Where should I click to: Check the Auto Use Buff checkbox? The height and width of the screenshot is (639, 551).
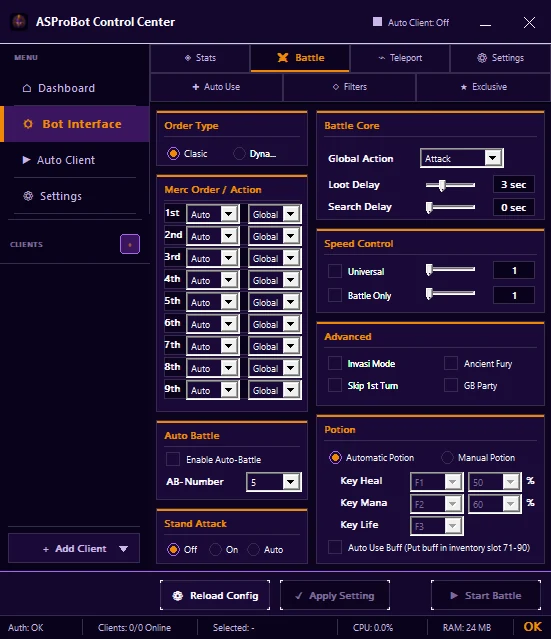(335, 547)
